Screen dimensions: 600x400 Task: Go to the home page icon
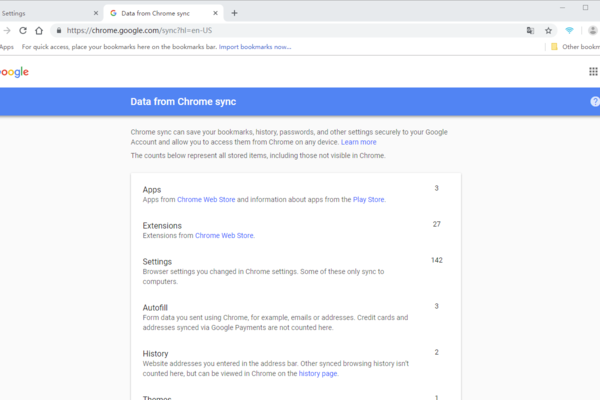(39, 31)
